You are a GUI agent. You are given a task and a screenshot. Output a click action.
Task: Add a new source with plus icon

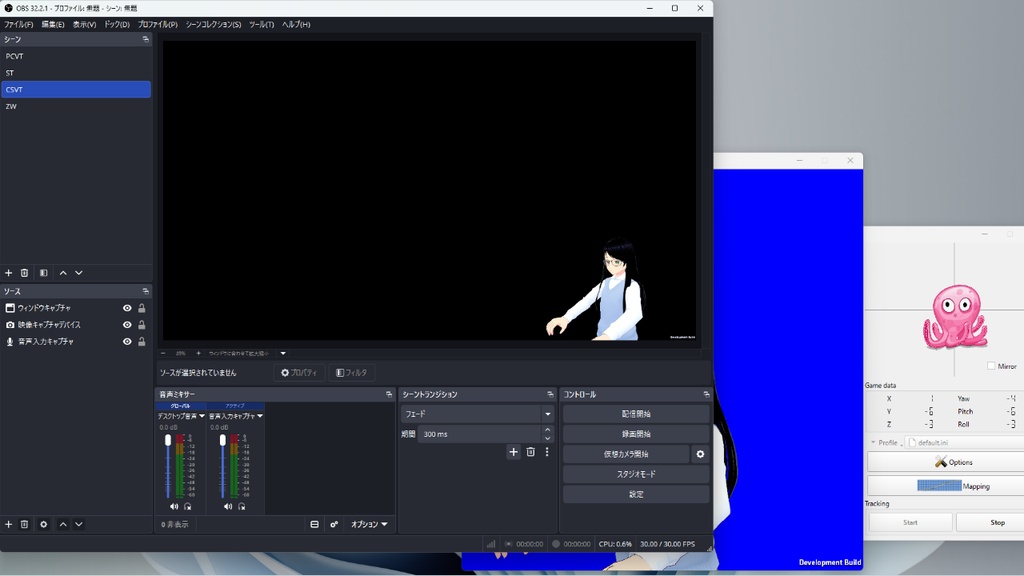pyautogui.click(x=8, y=524)
